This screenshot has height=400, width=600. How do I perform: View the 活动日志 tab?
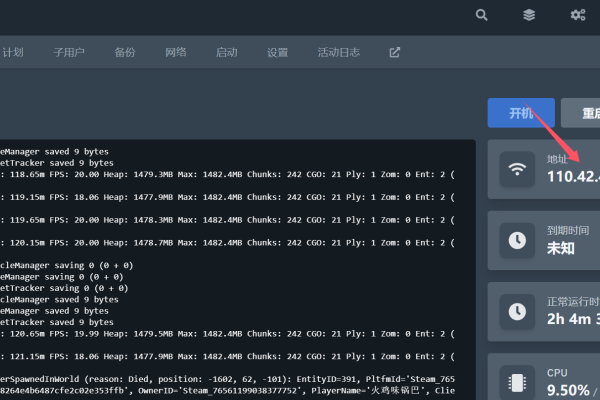(x=339, y=52)
